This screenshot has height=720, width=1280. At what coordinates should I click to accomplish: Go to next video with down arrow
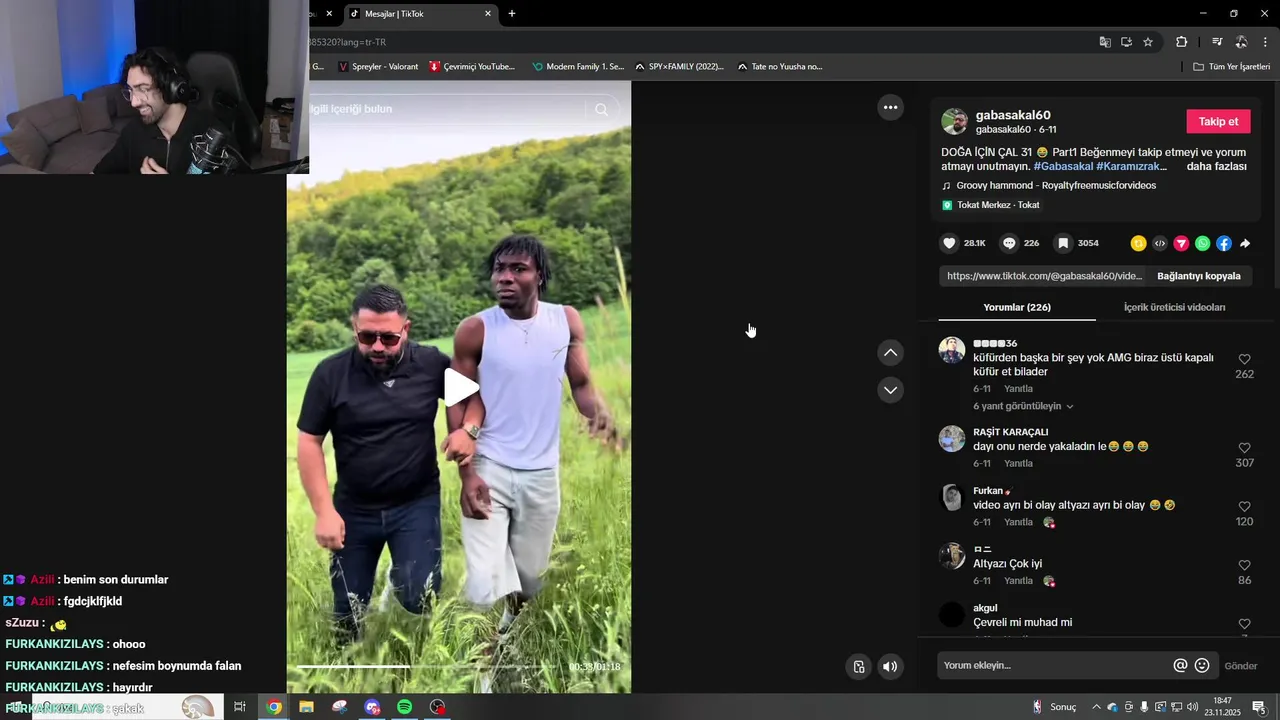tap(890, 389)
